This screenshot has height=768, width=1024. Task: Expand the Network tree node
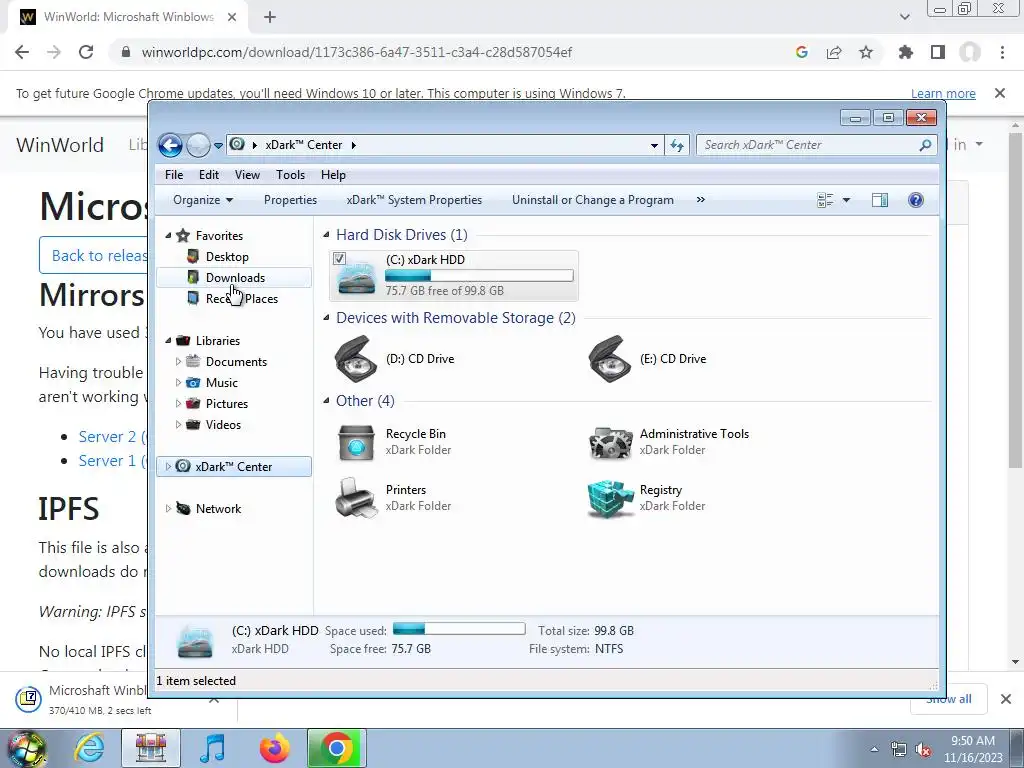[x=168, y=509]
